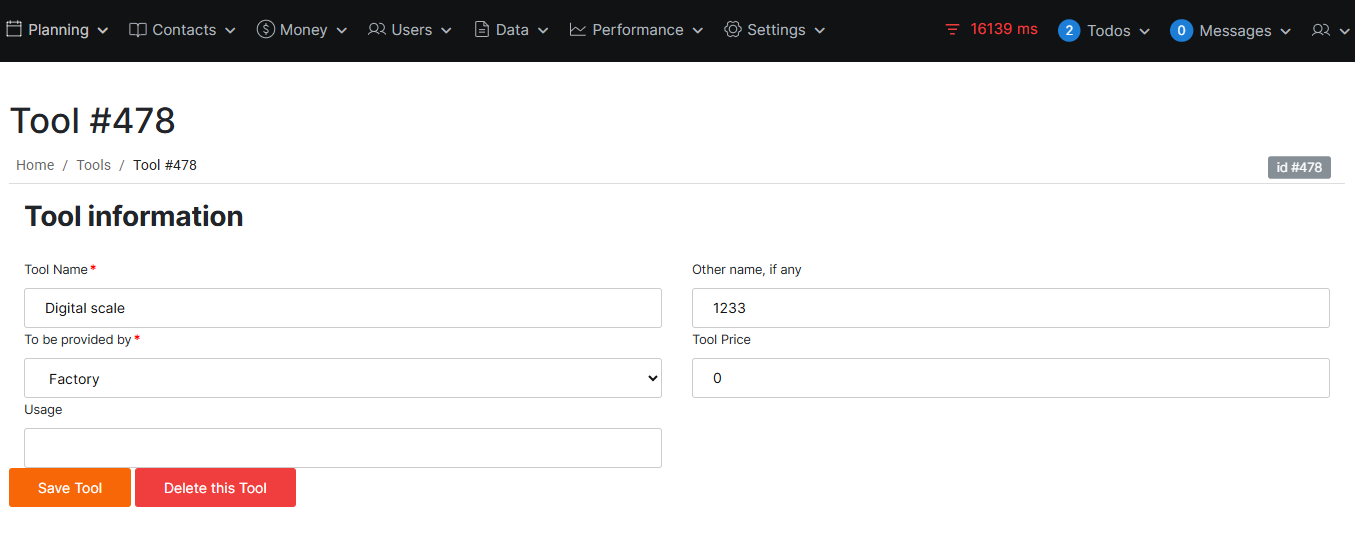Expand the Todos dropdown chevron
Viewport: 1355px width, 559px height.
pos(1145,32)
